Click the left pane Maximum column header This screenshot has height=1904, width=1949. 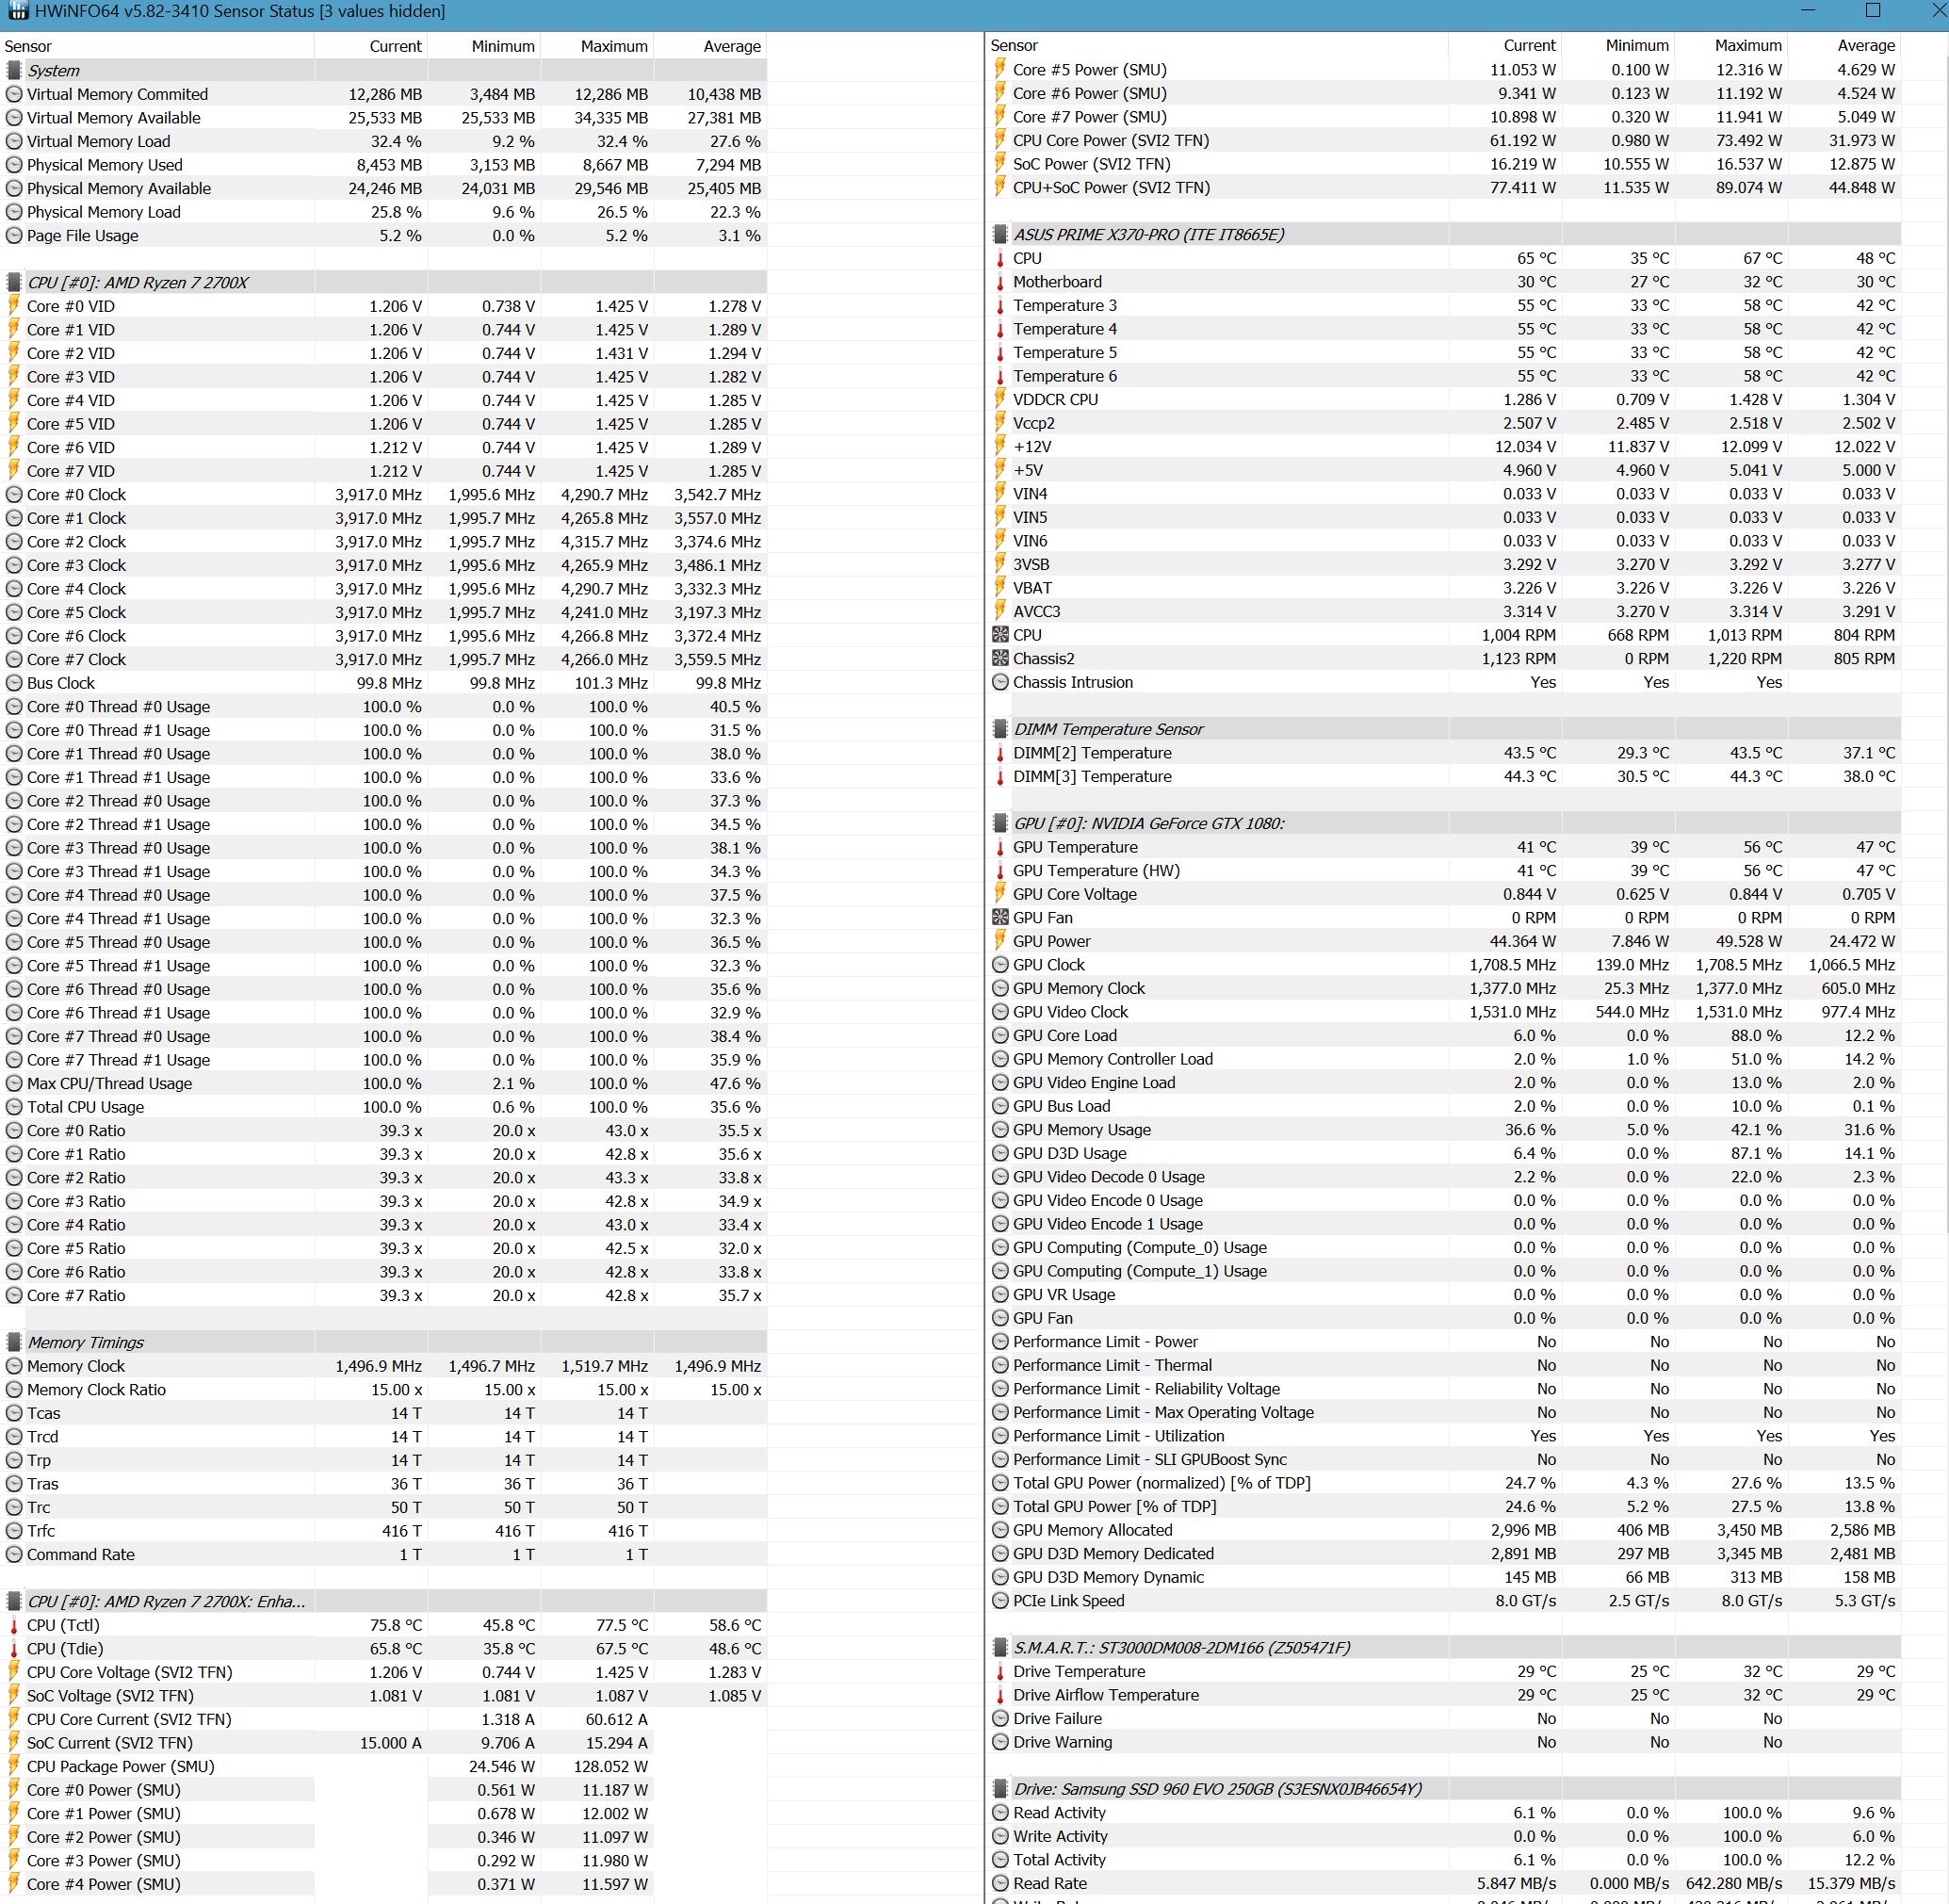(x=613, y=46)
